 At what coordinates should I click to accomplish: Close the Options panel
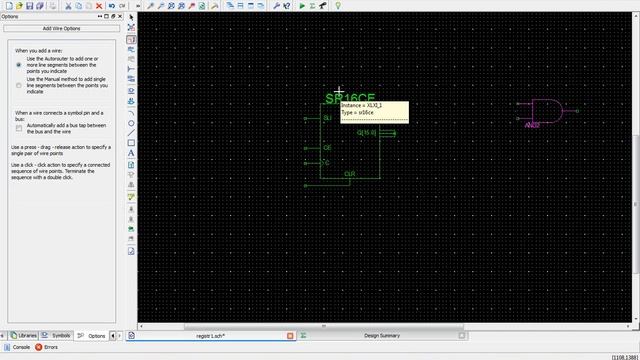pyautogui.click(x=120, y=16)
